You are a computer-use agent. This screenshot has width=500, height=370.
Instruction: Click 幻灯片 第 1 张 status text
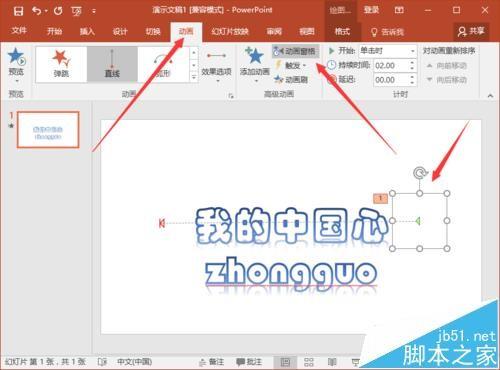point(45,362)
